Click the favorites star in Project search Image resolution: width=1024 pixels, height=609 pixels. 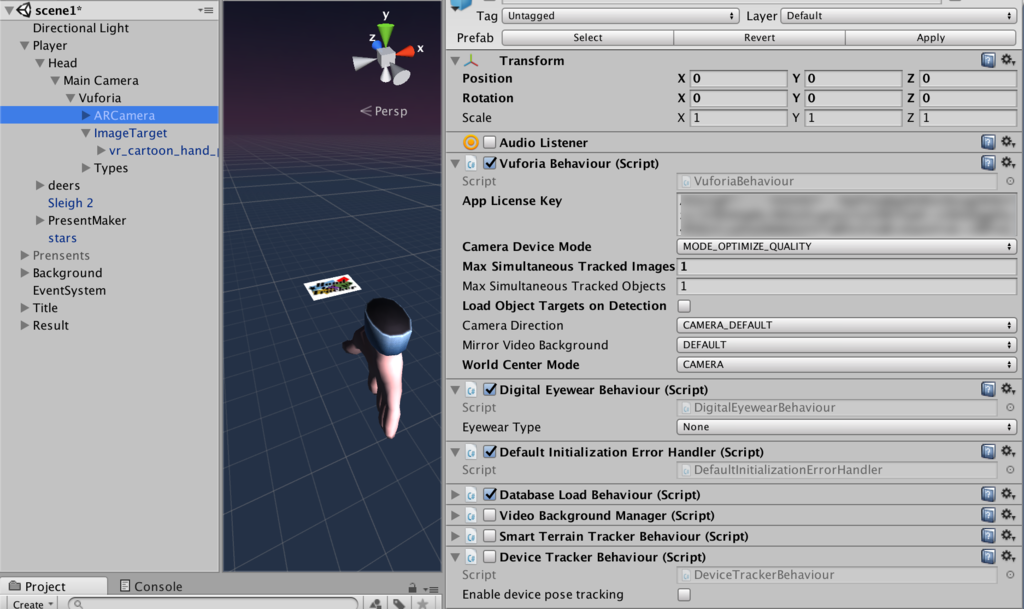tap(423, 604)
